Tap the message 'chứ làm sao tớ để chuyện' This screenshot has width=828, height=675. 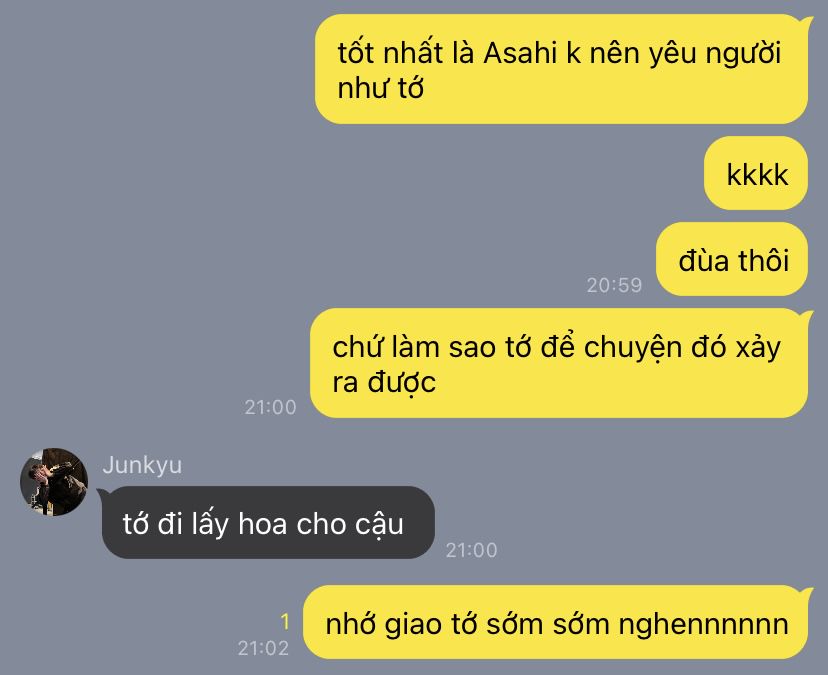point(560,363)
